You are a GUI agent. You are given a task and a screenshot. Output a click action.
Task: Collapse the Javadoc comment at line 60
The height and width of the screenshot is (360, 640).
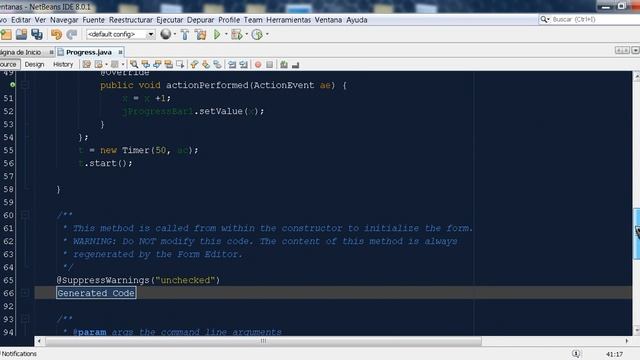pos(24,215)
